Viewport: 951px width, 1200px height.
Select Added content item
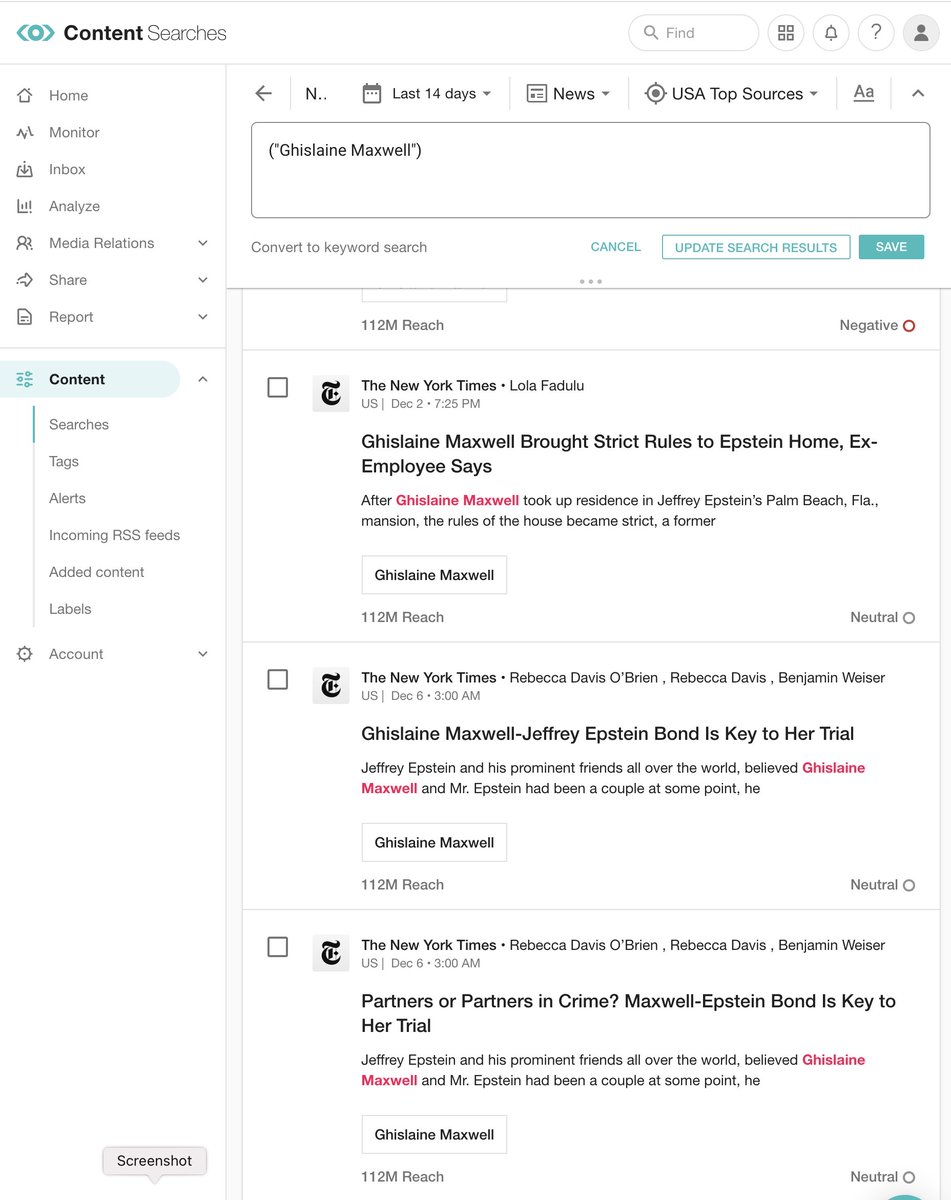click(x=97, y=572)
